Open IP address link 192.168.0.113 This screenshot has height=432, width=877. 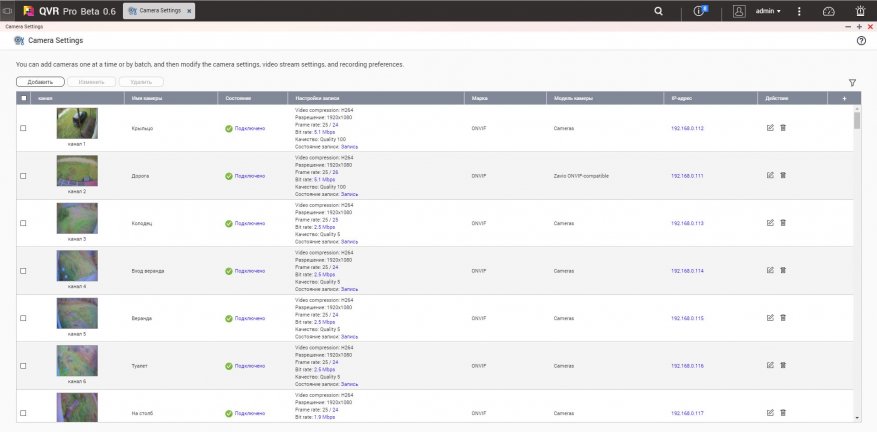[687, 223]
